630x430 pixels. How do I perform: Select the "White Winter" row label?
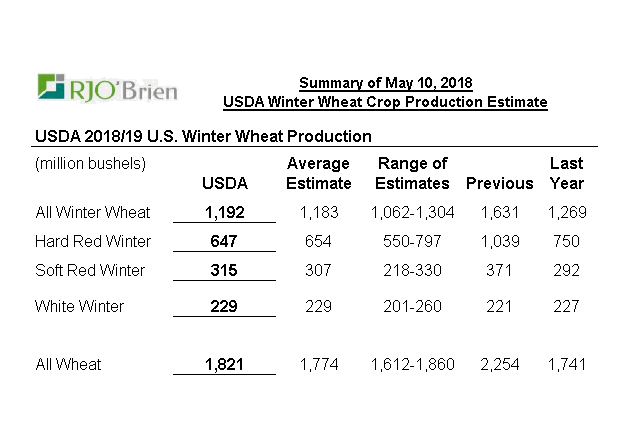click(x=79, y=306)
